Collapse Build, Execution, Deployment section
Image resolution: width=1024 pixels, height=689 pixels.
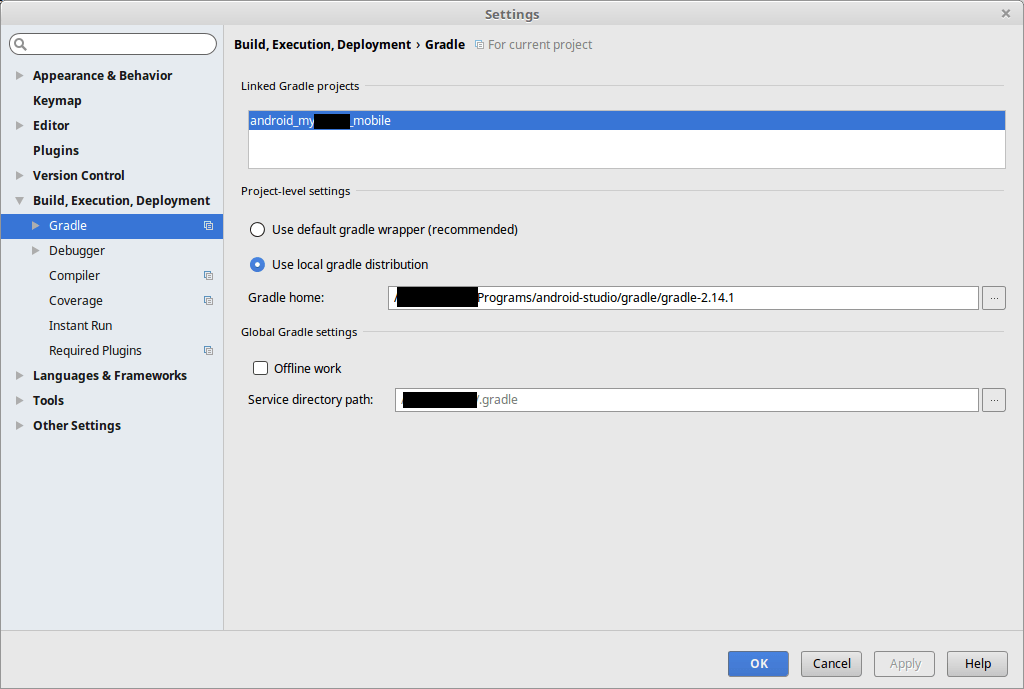tap(20, 201)
